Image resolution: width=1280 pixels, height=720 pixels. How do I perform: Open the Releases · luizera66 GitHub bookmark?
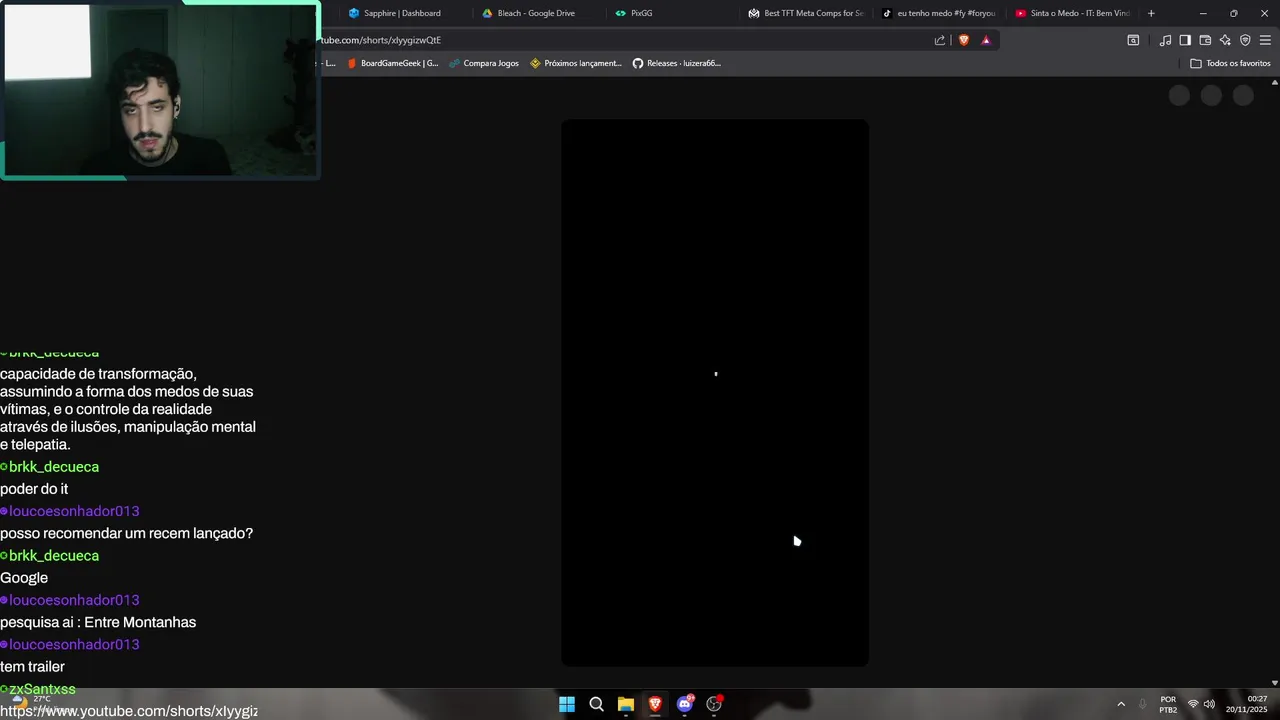[x=677, y=63]
